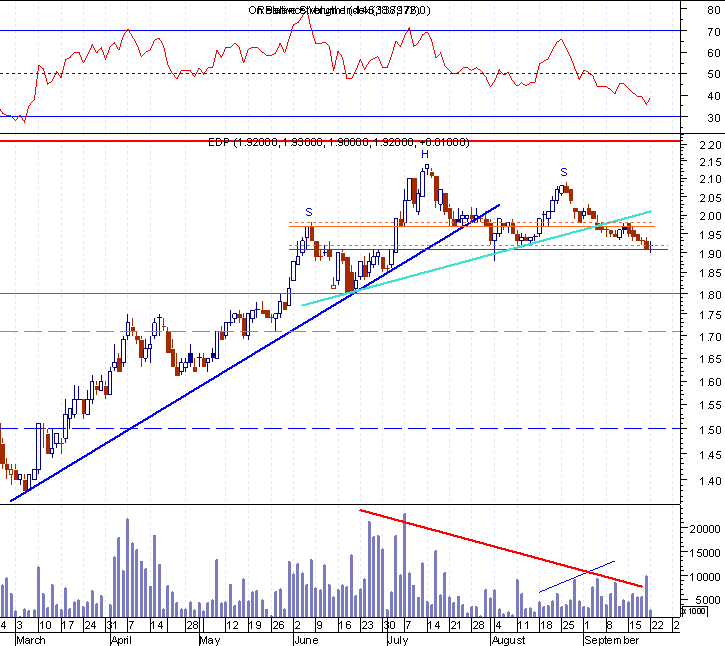Select the red falling volume trendline

(501, 548)
